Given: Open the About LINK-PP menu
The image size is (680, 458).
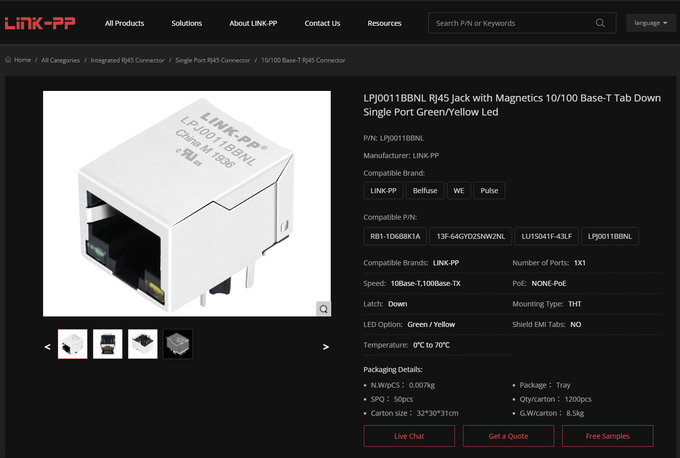Looking at the screenshot, I should (x=253, y=23).
